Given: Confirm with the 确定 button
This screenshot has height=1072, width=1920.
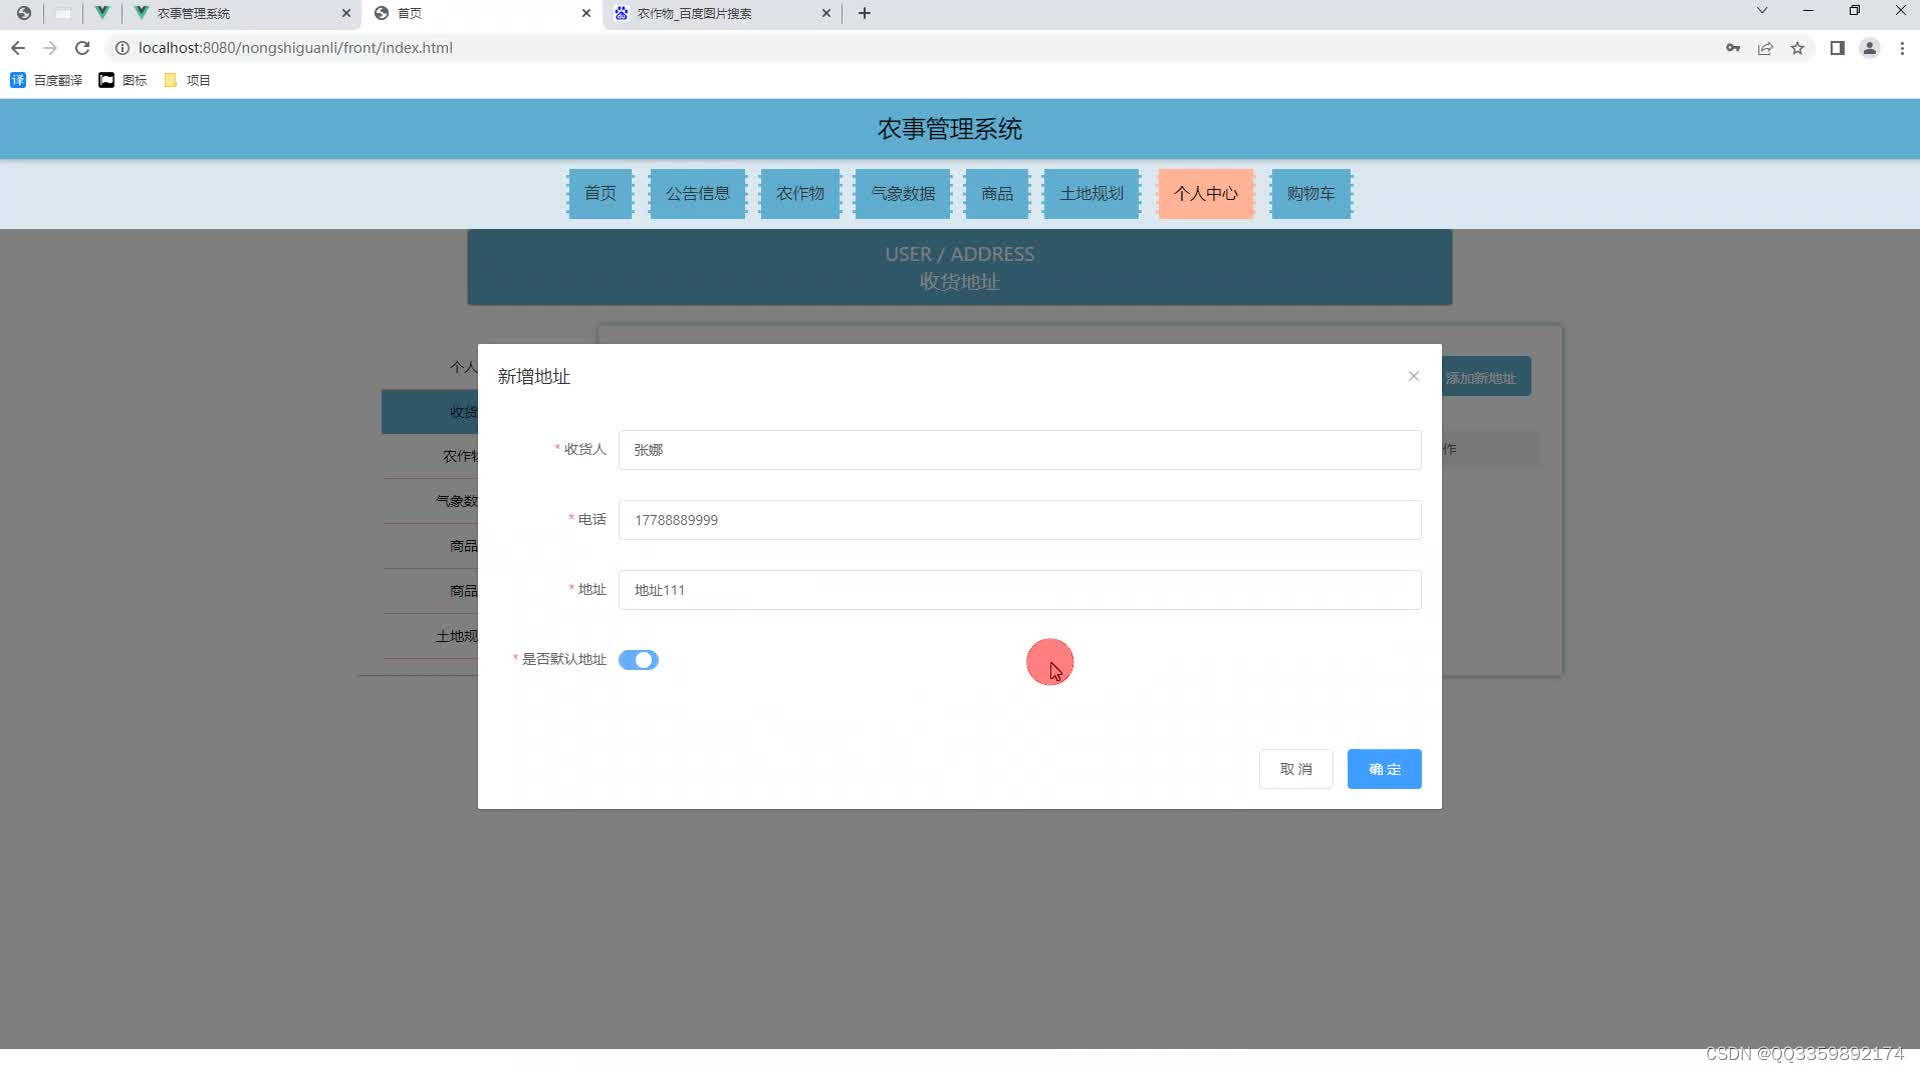Looking at the screenshot, I should (x=1384, y=769).
